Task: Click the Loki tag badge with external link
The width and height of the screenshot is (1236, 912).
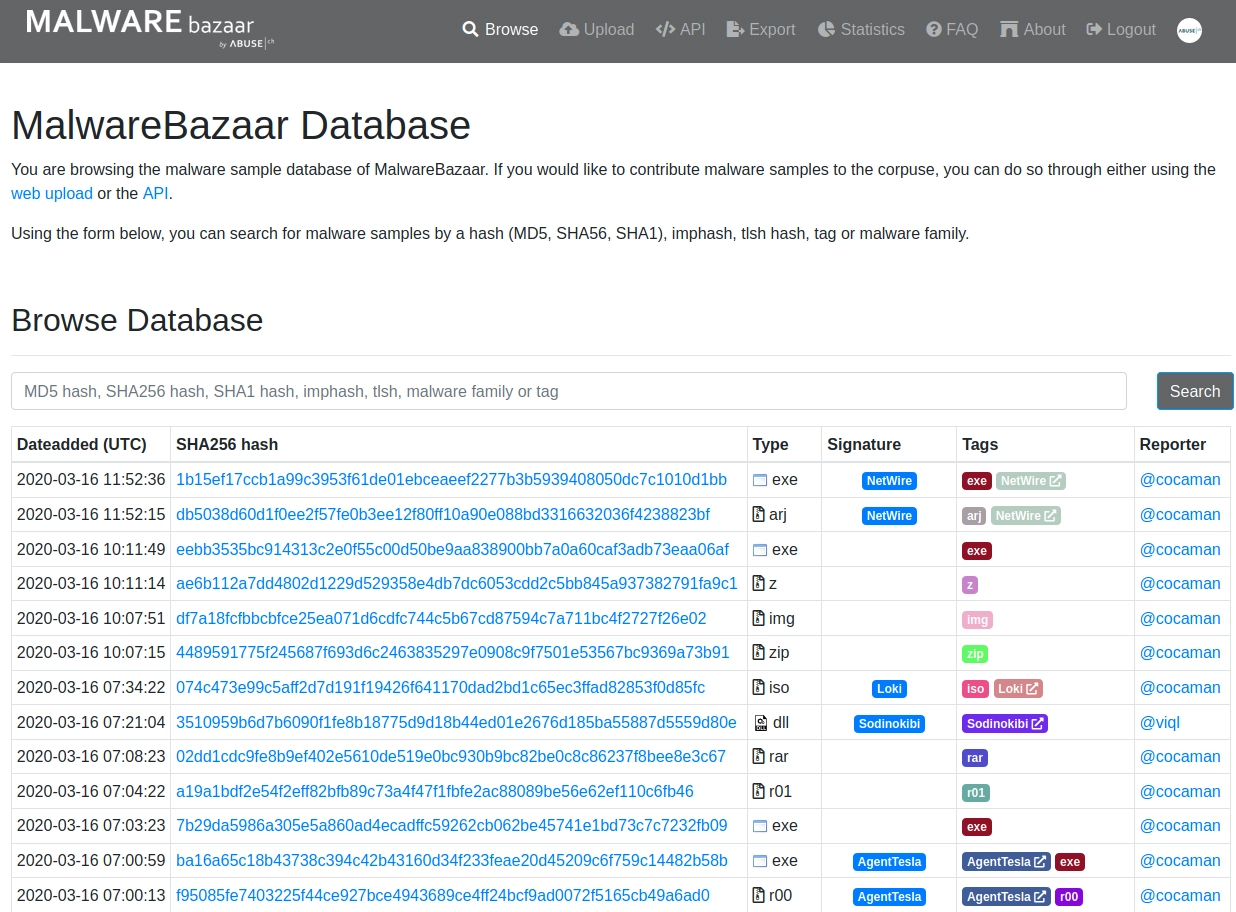Action: click(x=1018, y=688)
